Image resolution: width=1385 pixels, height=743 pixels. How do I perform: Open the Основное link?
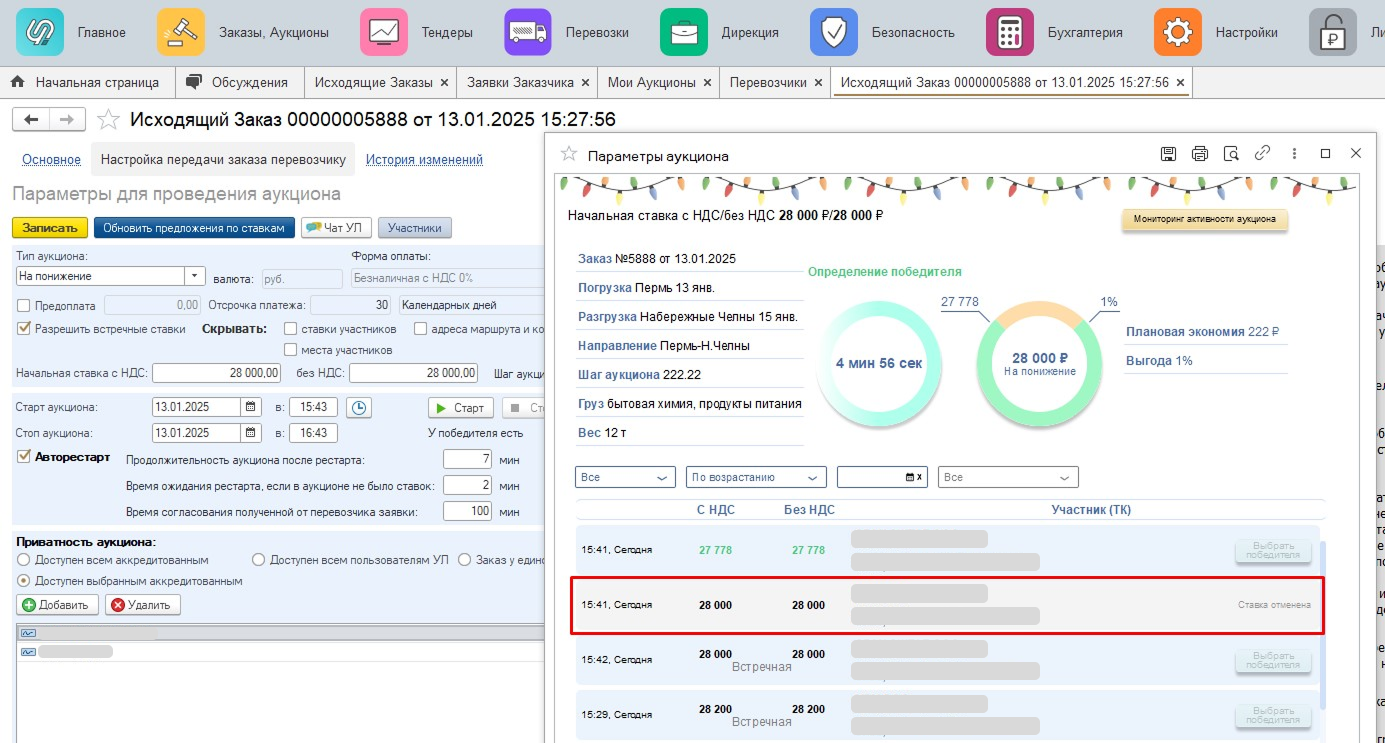tap(51, 159)
